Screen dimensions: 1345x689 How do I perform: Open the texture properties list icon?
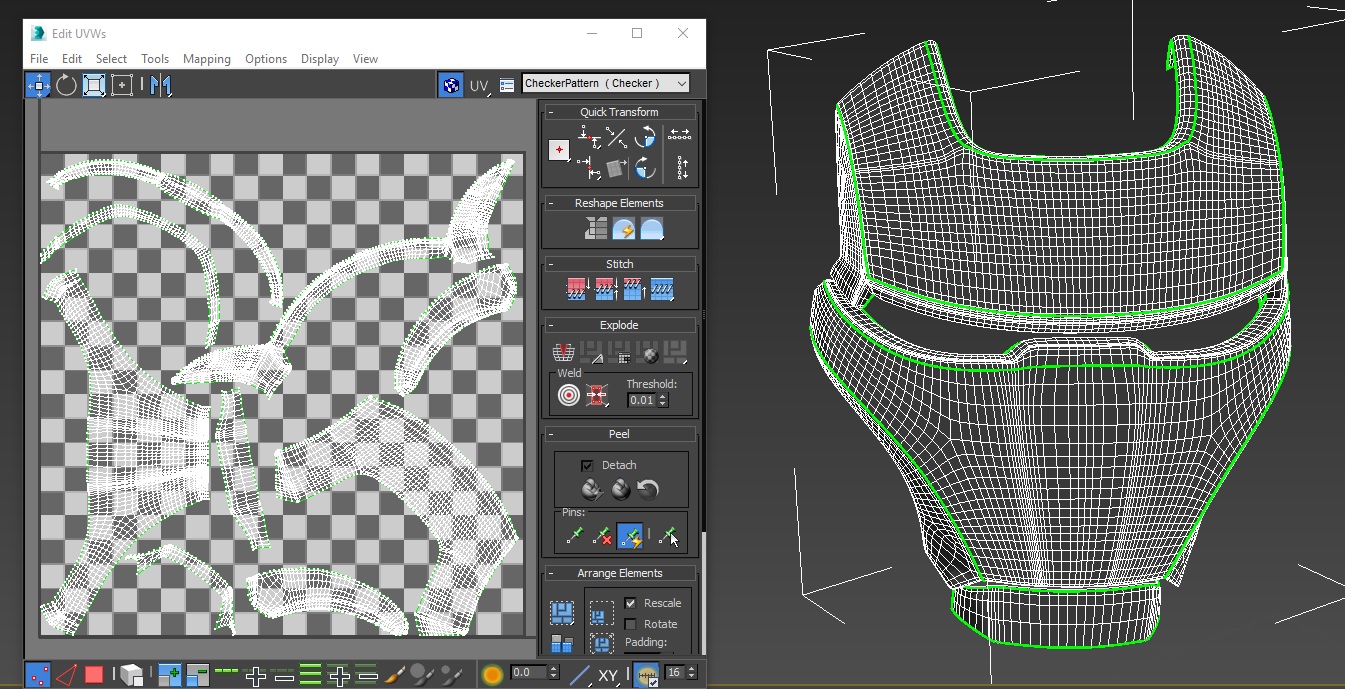click(507, 85)
